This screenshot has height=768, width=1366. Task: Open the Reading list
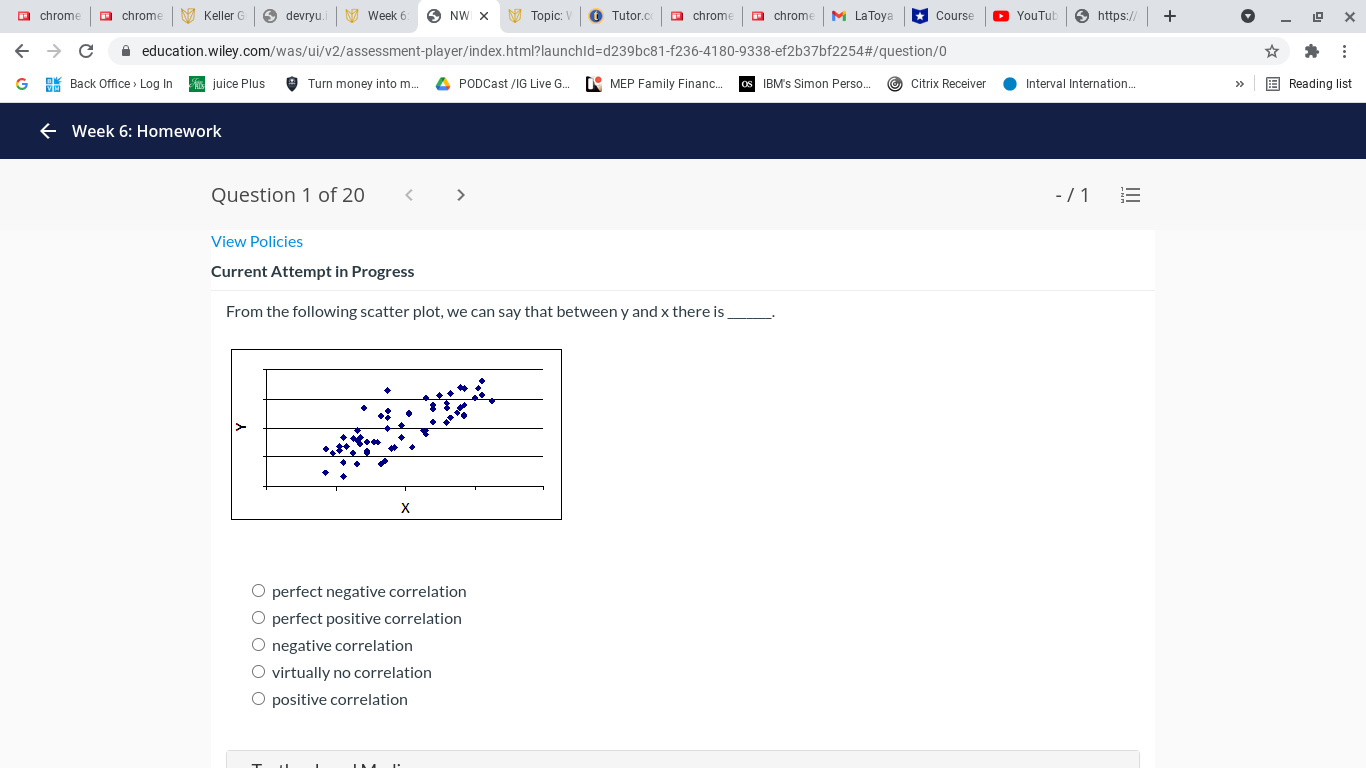[1309, 84]
